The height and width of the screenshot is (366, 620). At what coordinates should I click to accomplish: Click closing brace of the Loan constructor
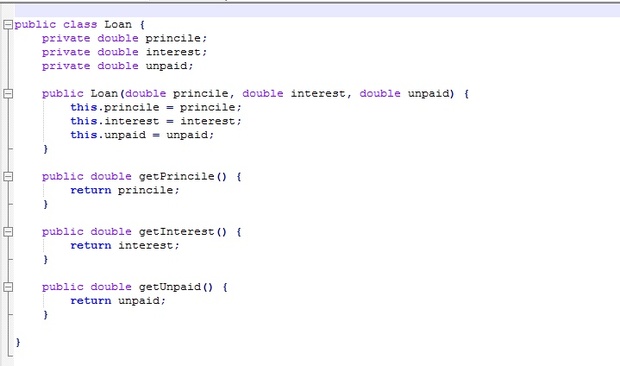pyautogui.click(x=45, y=149)
